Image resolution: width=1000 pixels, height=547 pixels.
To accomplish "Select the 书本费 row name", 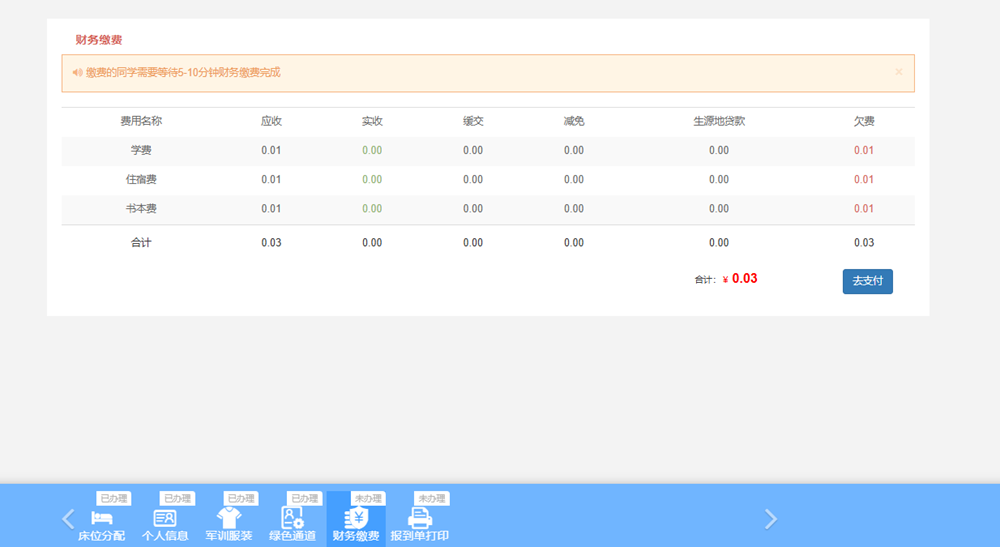I will pyautogui.click(x=141, y=209).
